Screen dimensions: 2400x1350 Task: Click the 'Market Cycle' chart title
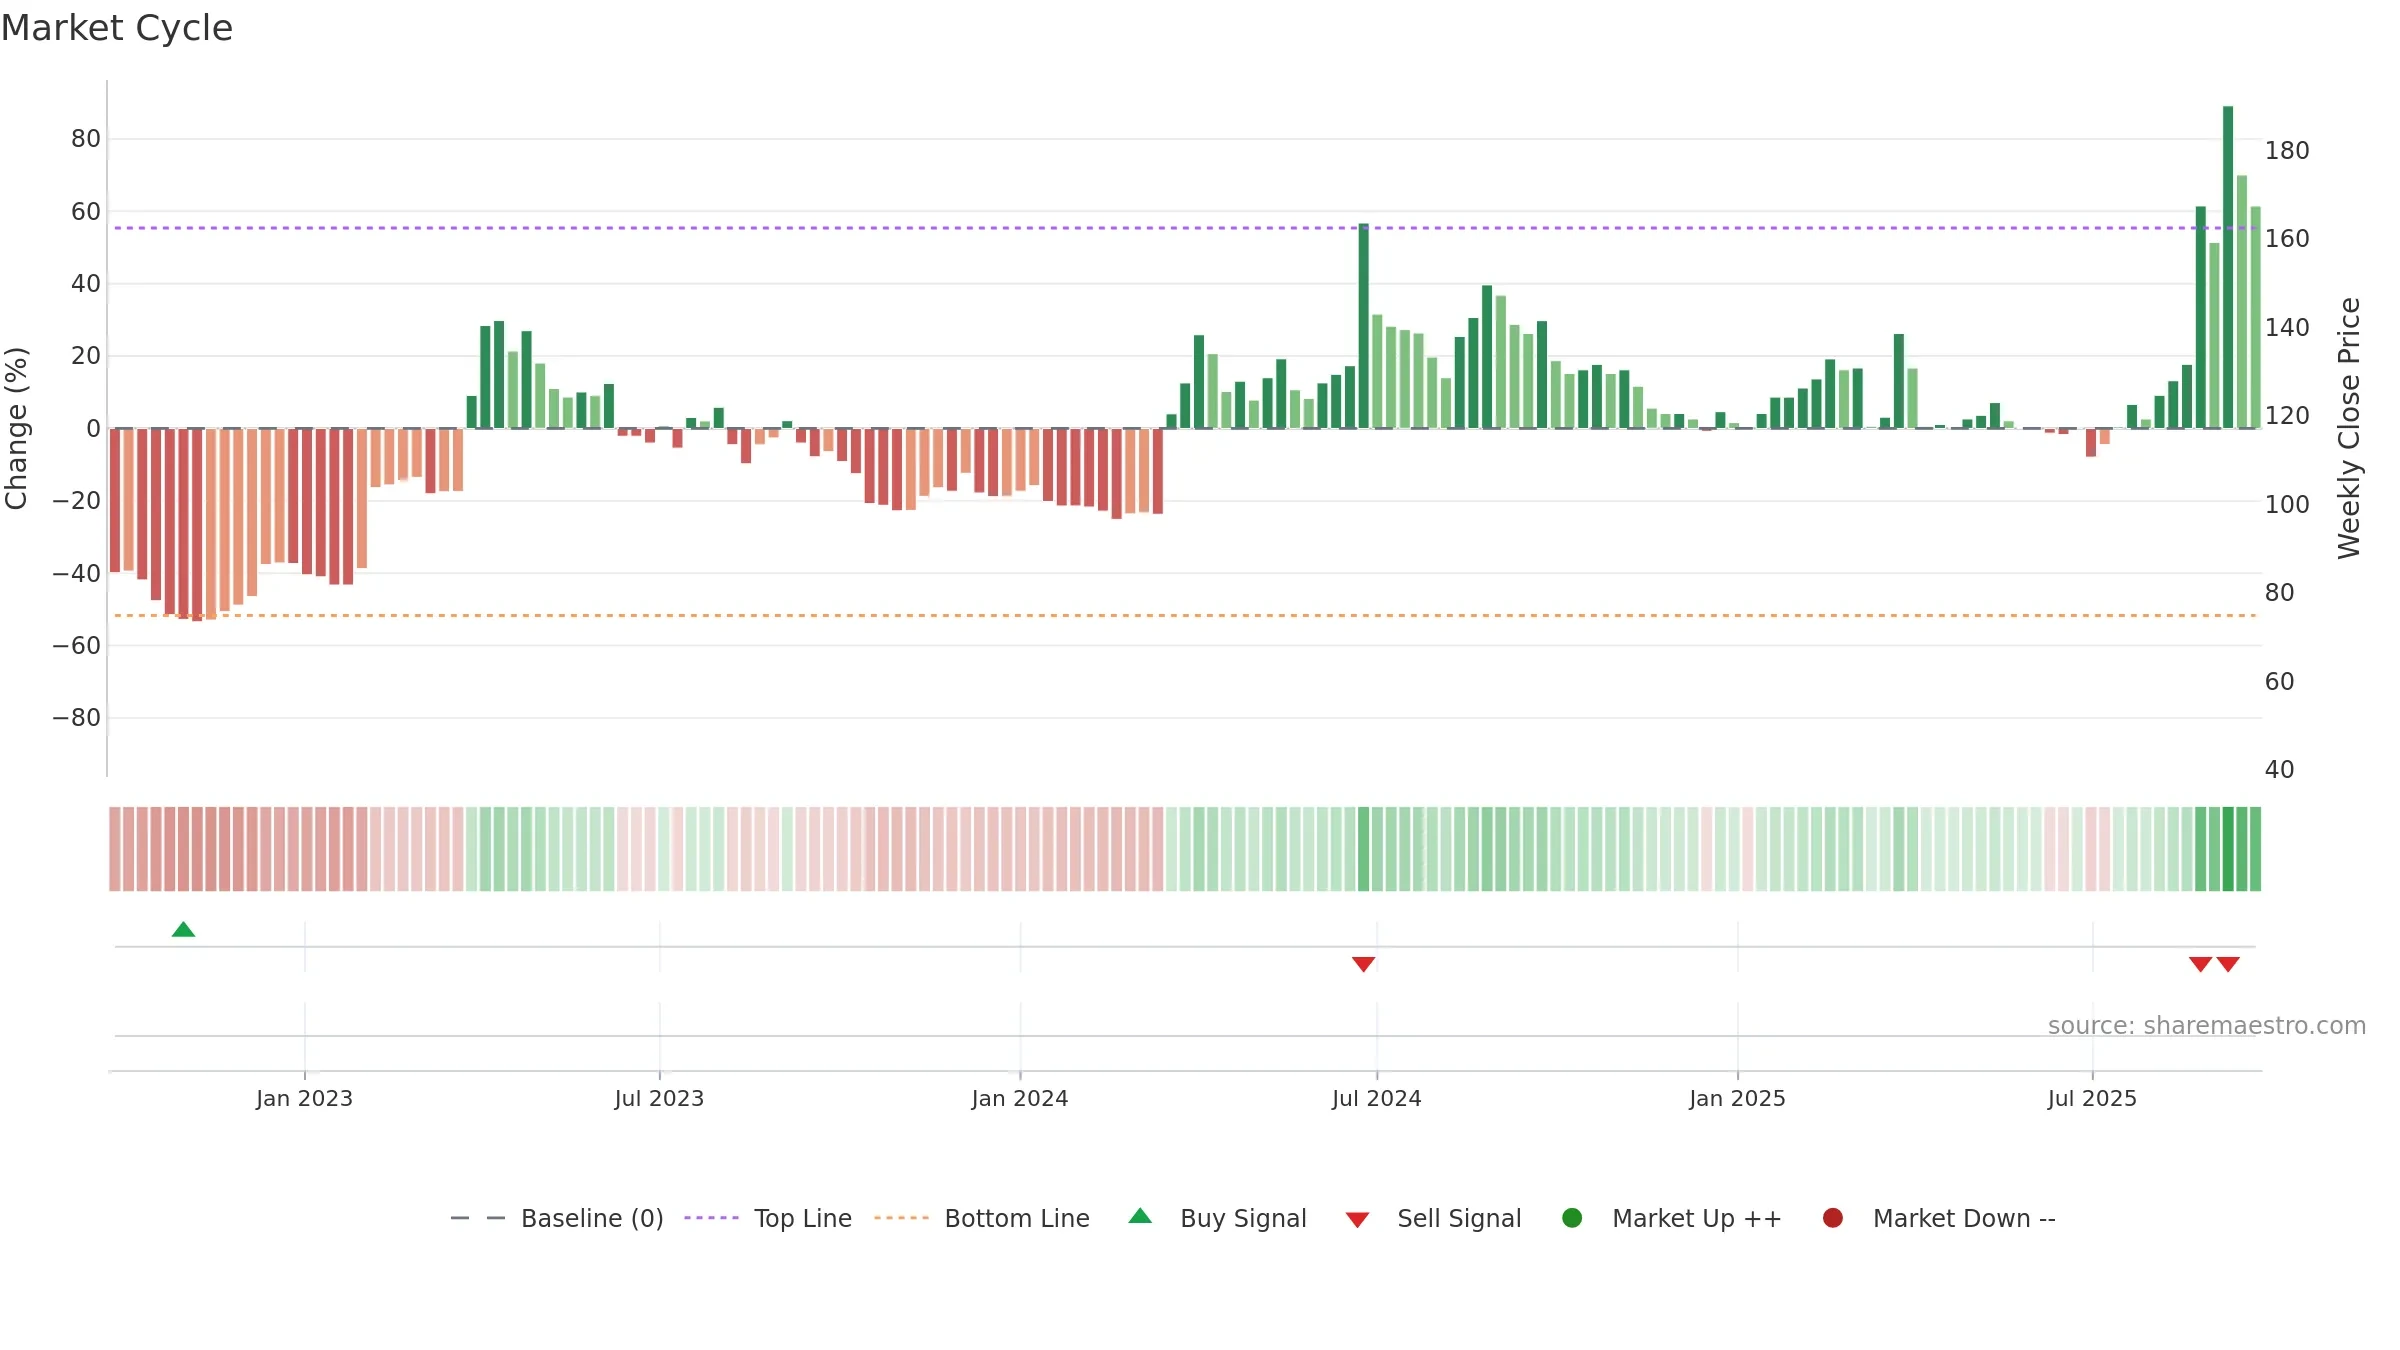(x=117, y=28)
